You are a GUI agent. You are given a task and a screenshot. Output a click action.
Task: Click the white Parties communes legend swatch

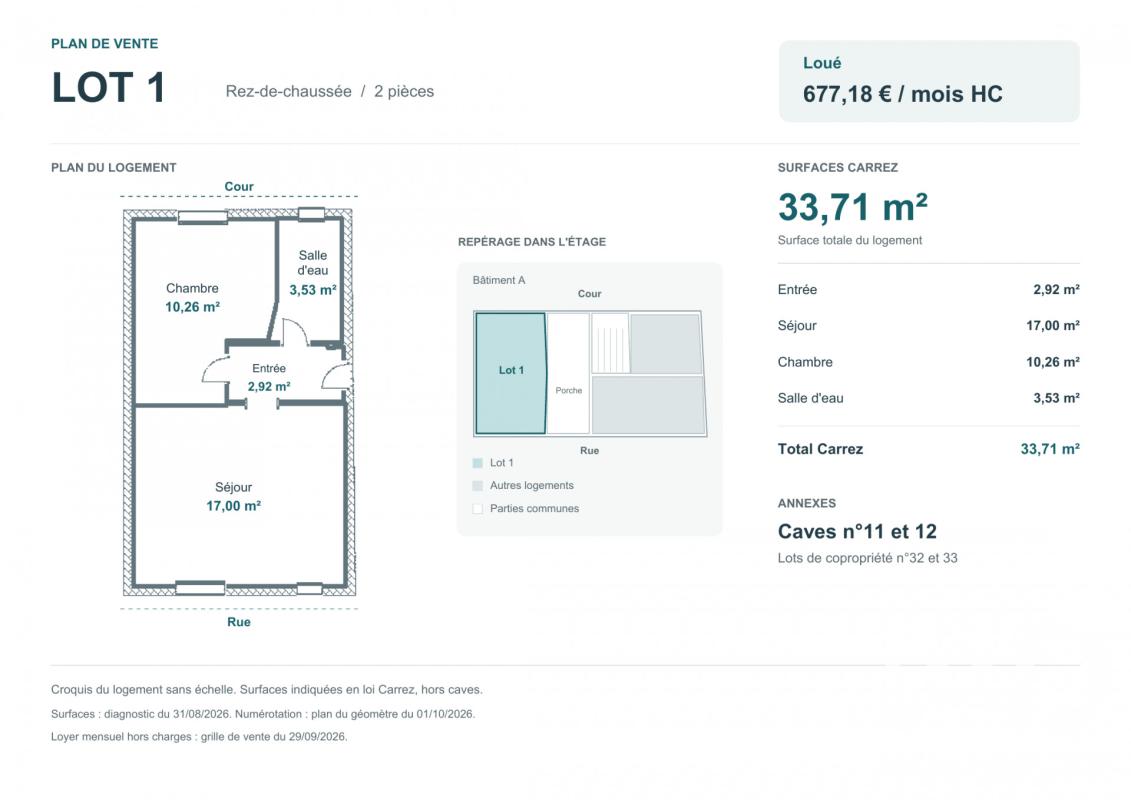coord(478,509)
